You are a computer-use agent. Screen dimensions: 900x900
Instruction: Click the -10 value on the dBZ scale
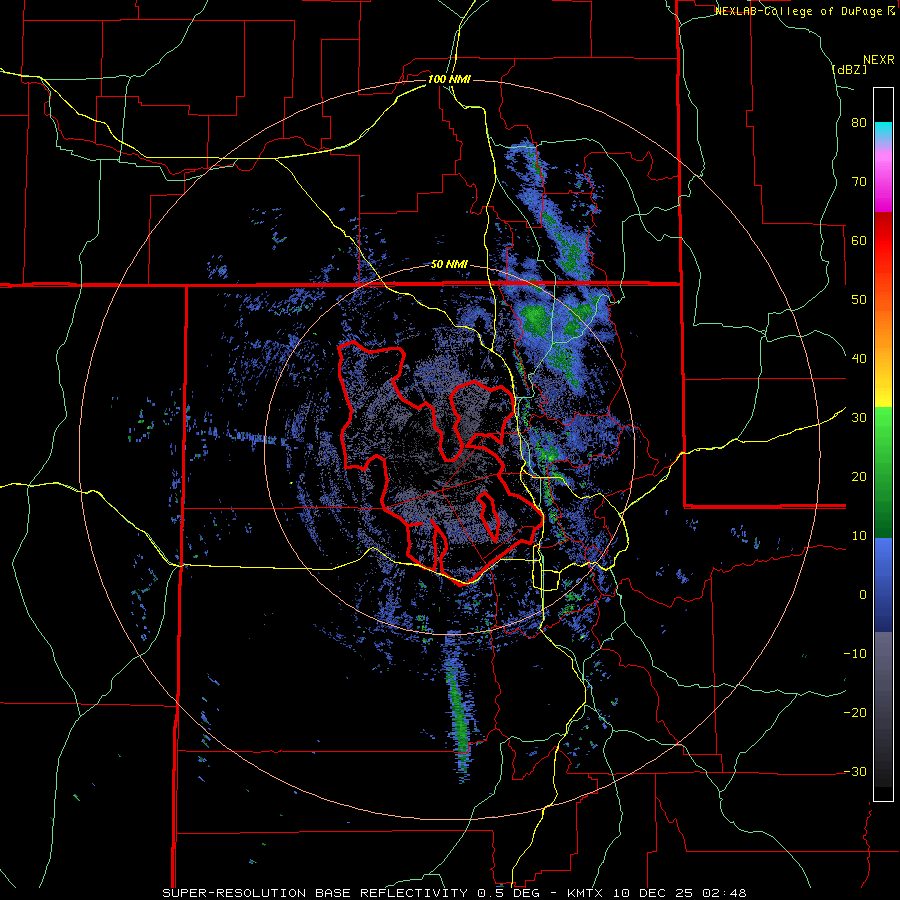855,654
